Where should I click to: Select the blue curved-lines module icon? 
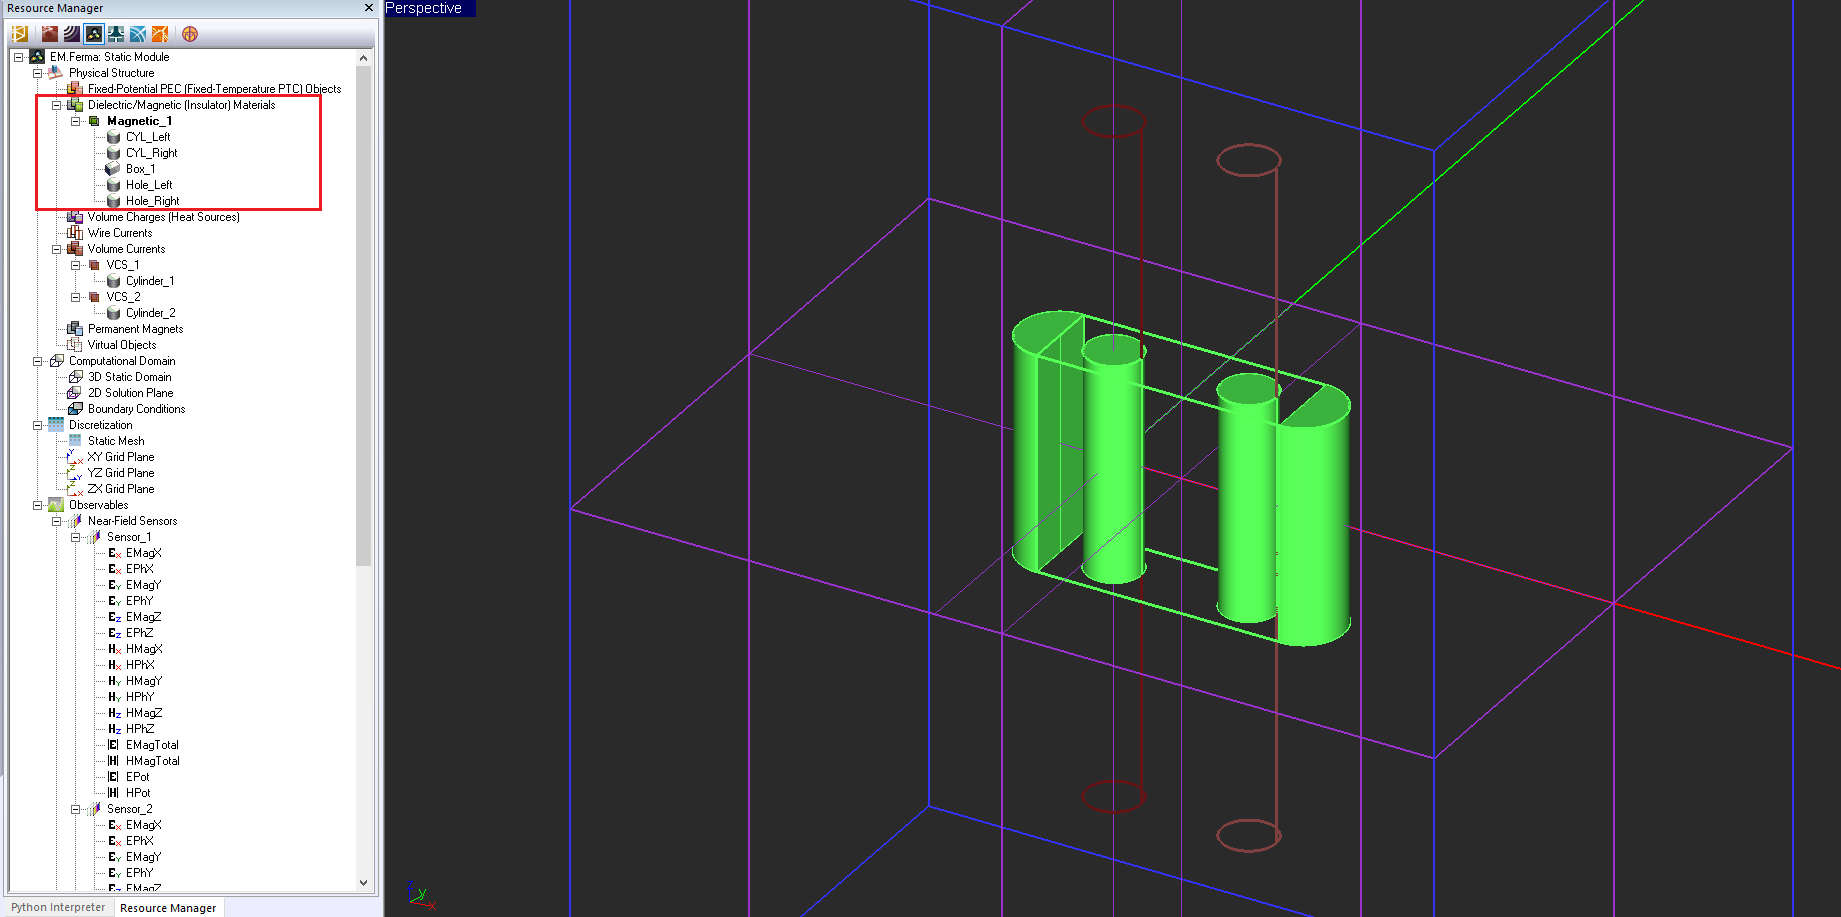tap(138, 34)
